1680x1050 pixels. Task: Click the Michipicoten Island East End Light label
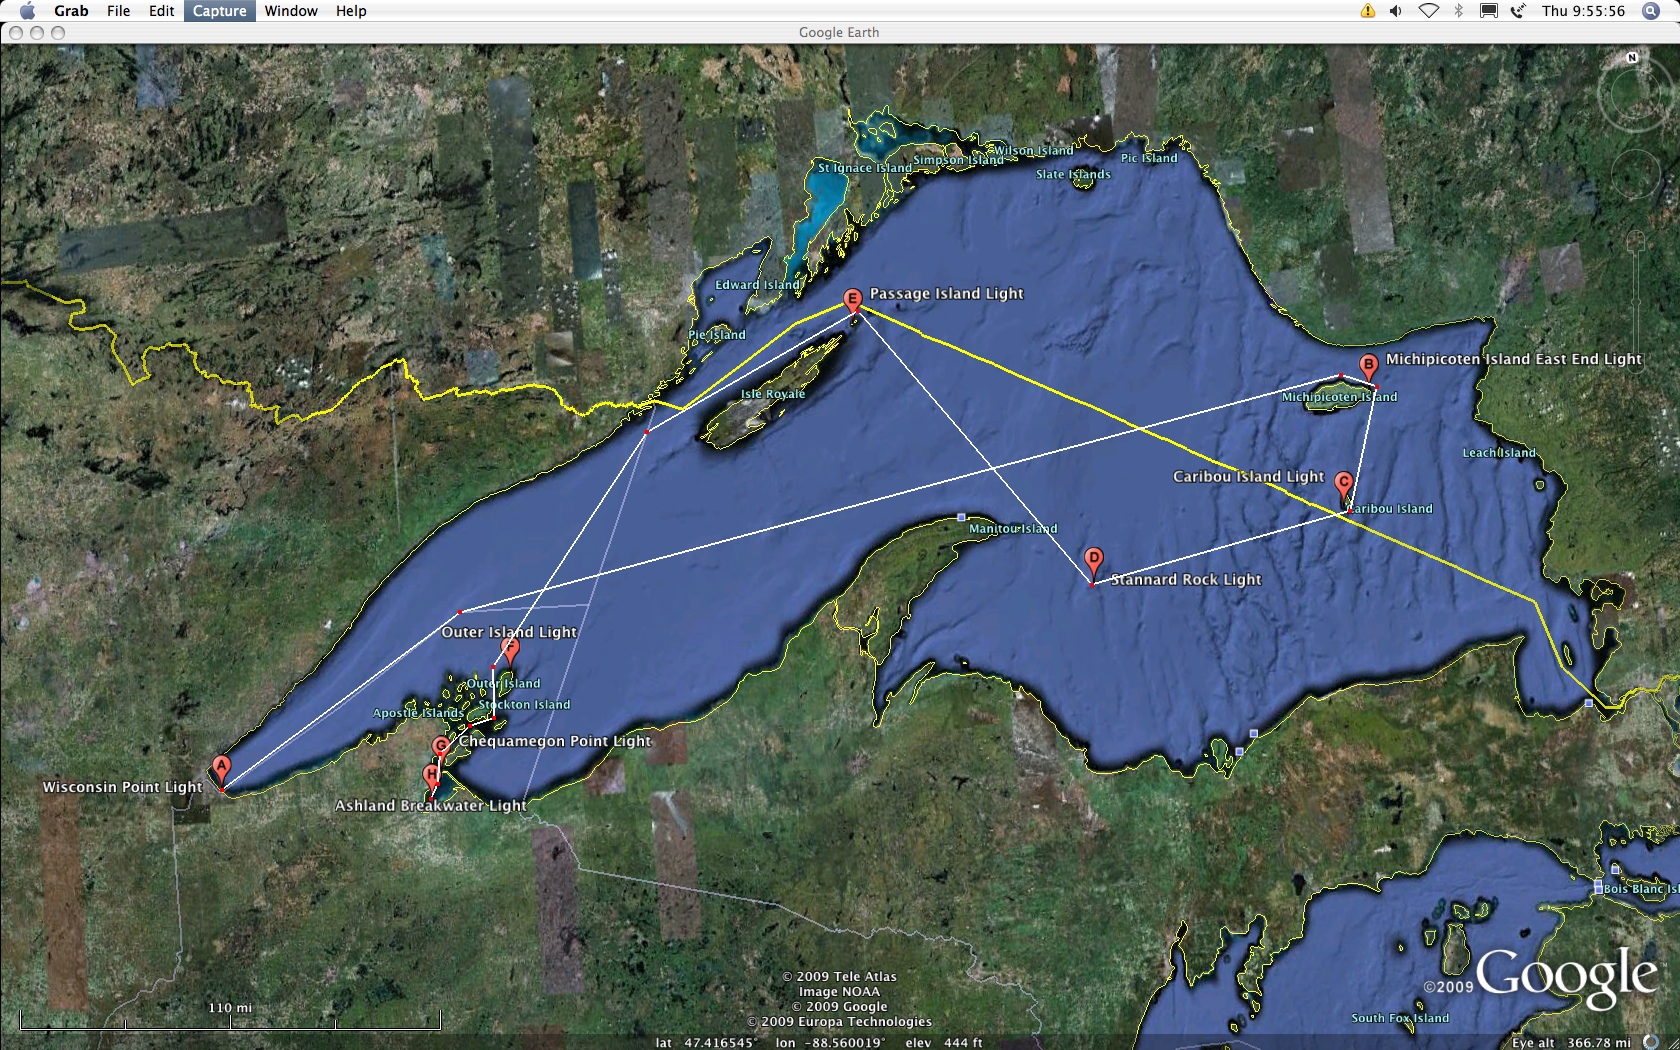pyautogui.click(x=1513, y=359)
